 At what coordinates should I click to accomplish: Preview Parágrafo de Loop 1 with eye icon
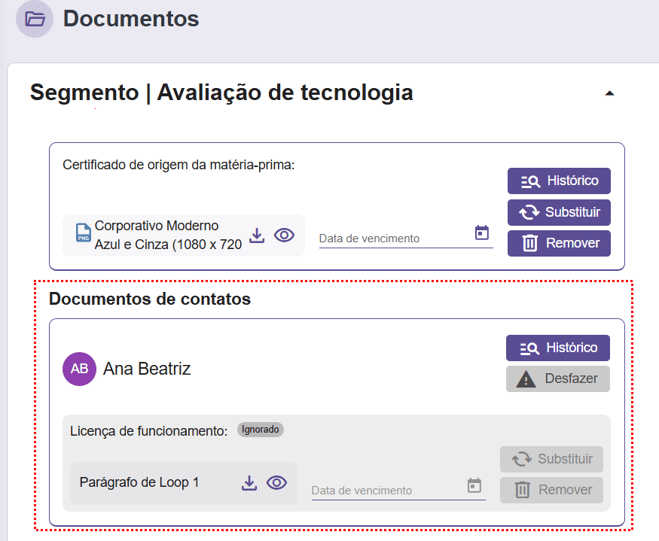pos(277,483)
